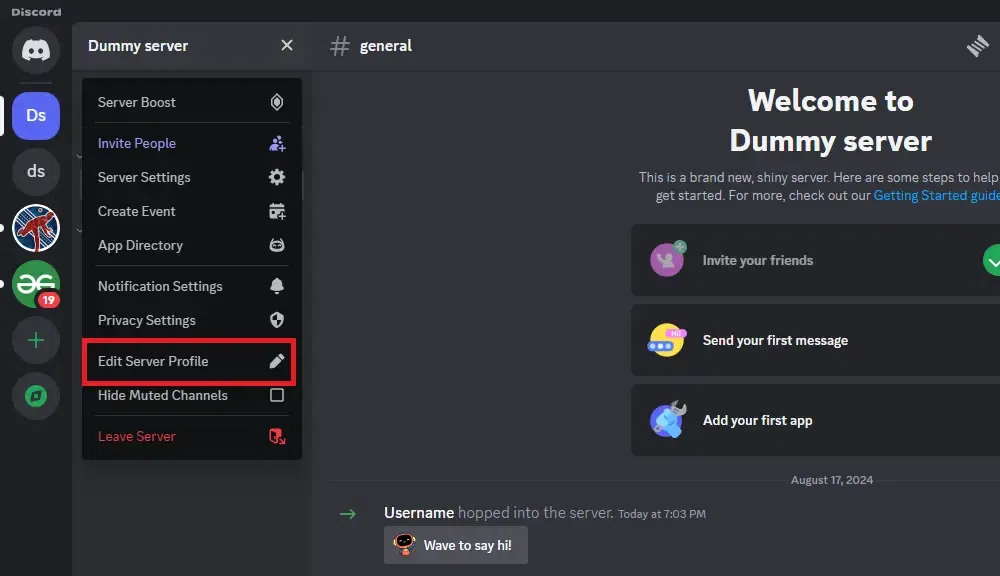The image size is (1000, 576).
Task: Select Create Event menu entry
Action: click(x=191, y=211)
